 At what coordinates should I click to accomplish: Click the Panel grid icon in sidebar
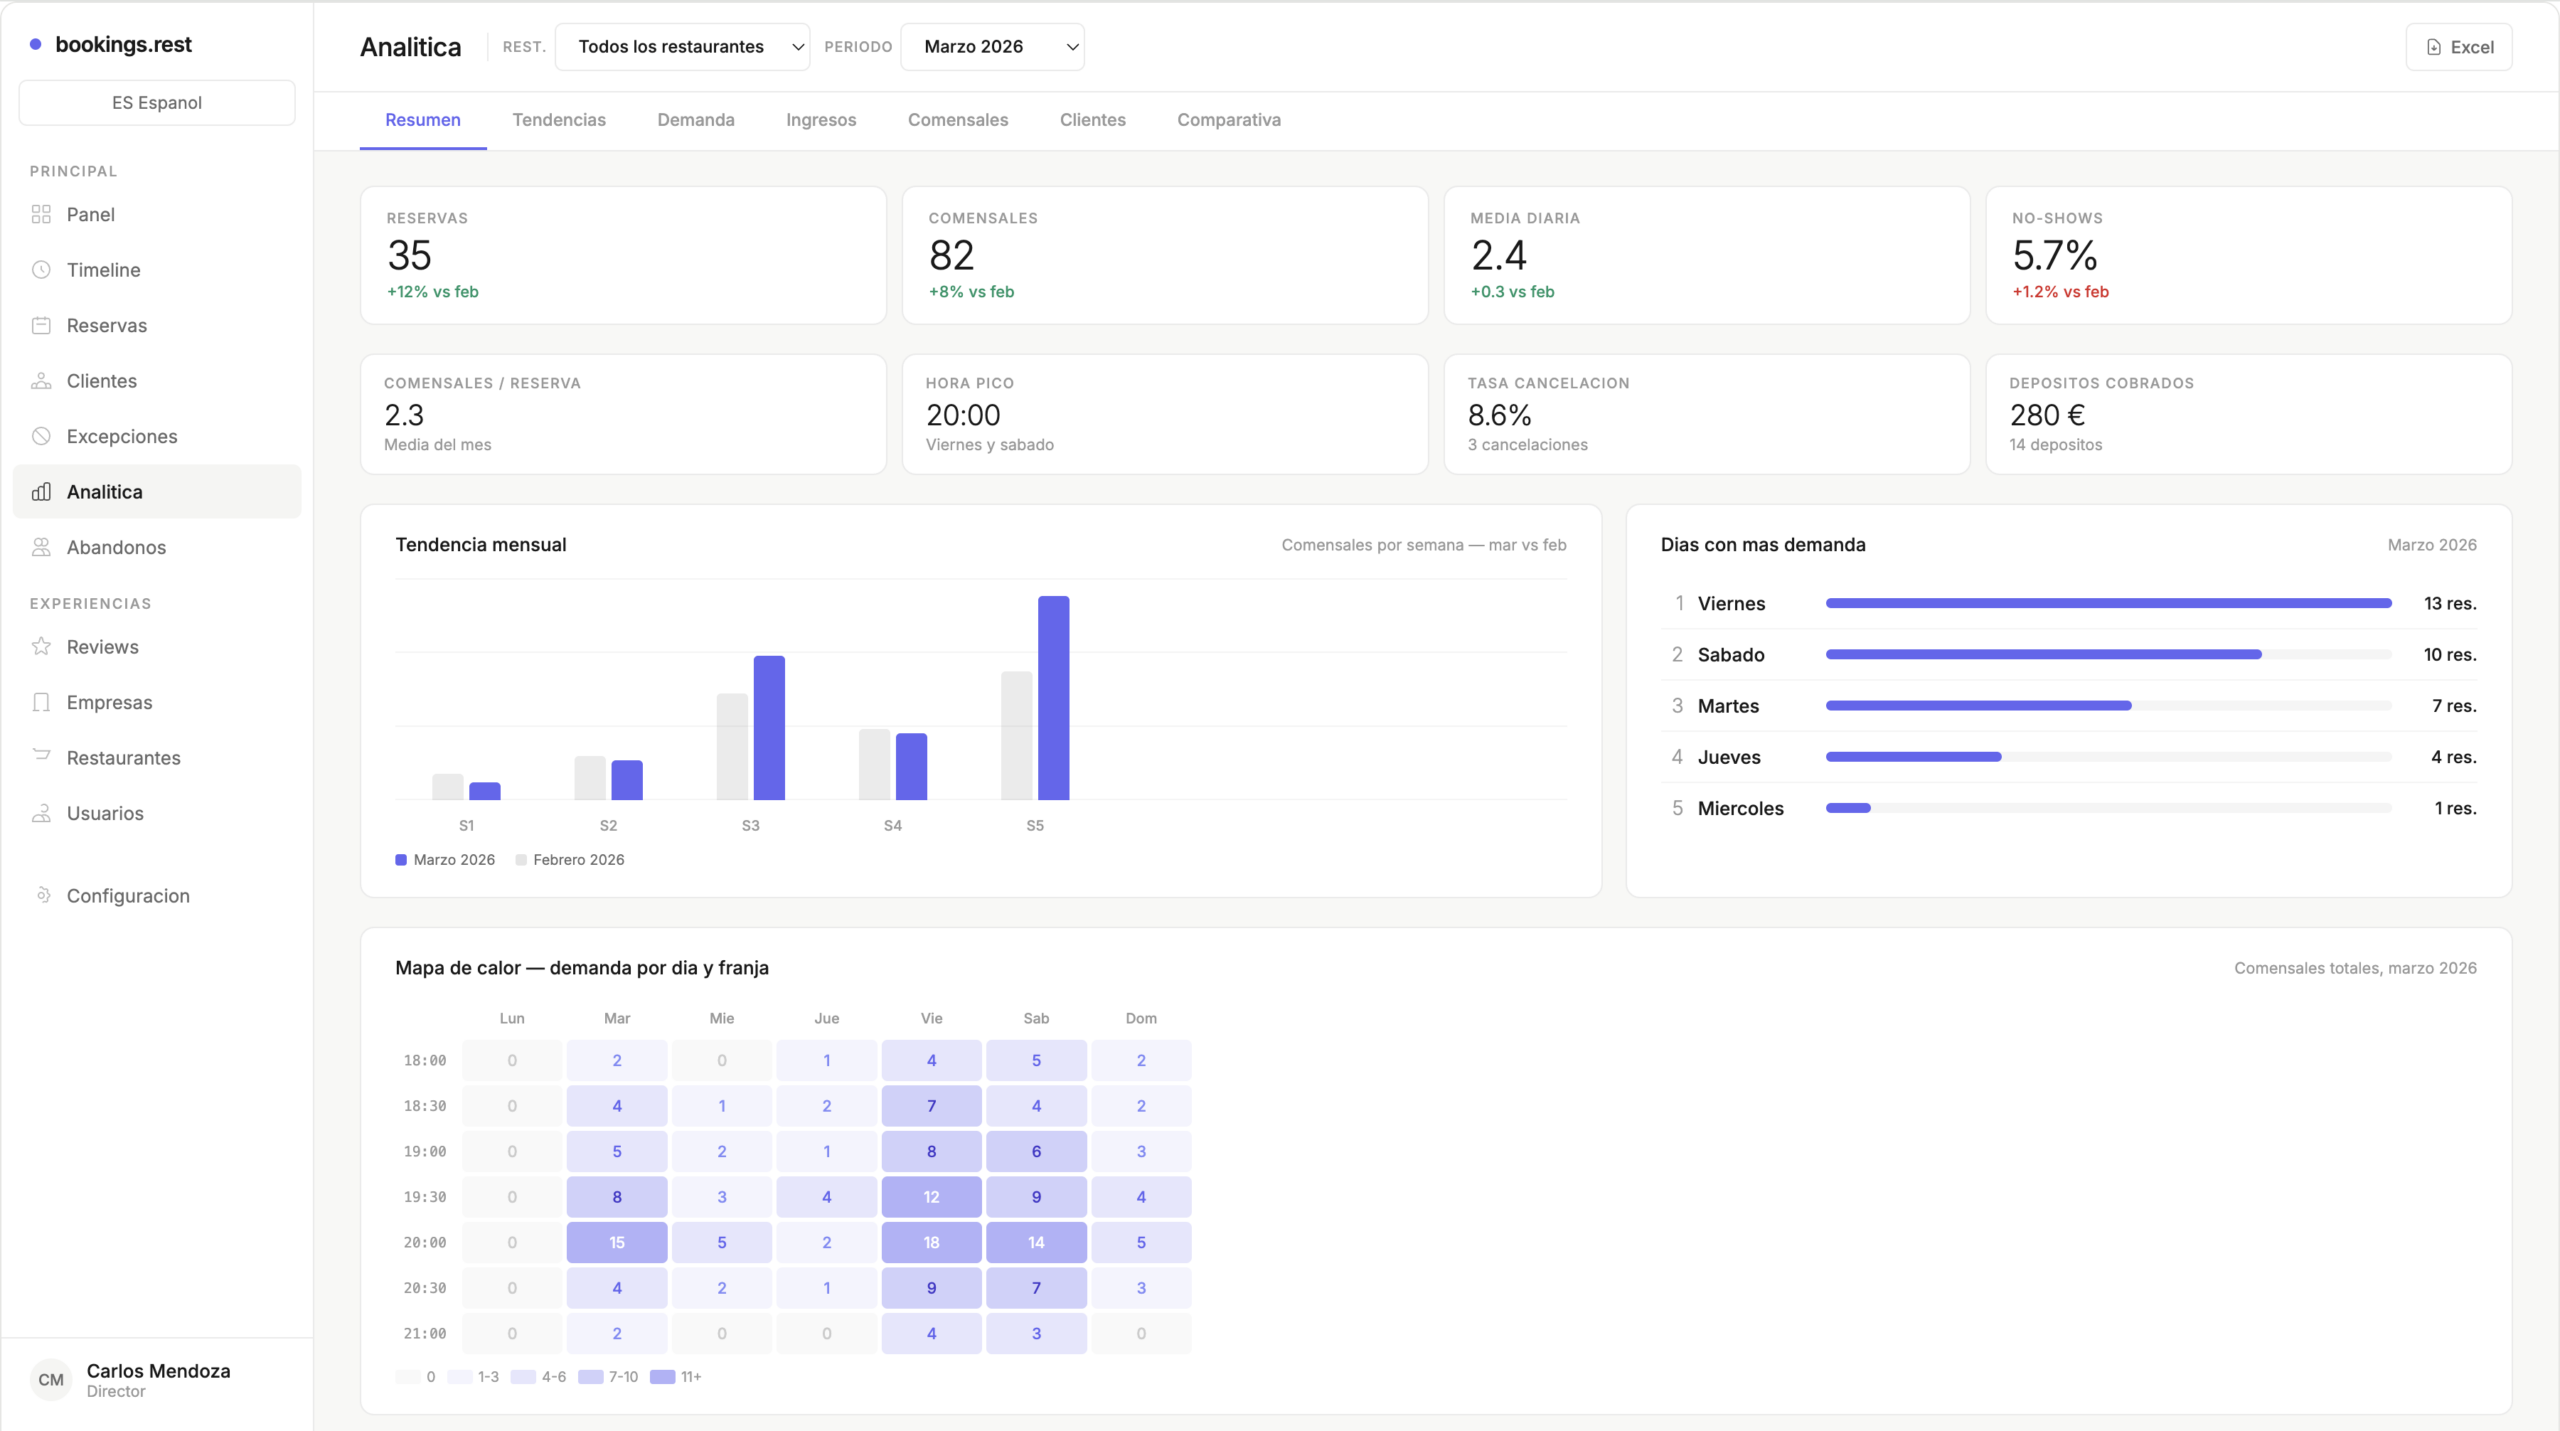(x=41, y=214)
